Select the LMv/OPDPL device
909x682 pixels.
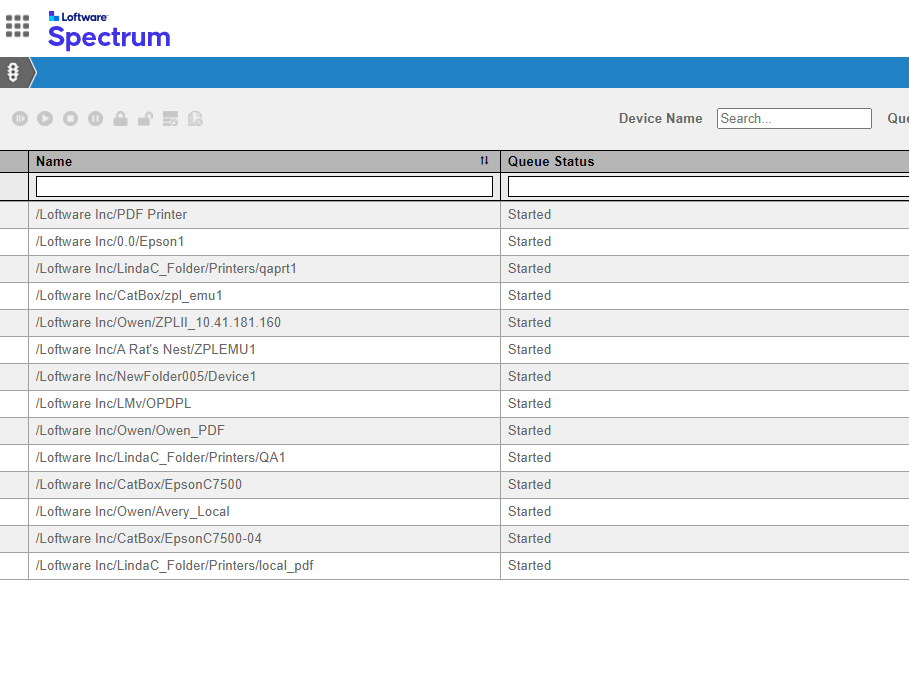113,404
